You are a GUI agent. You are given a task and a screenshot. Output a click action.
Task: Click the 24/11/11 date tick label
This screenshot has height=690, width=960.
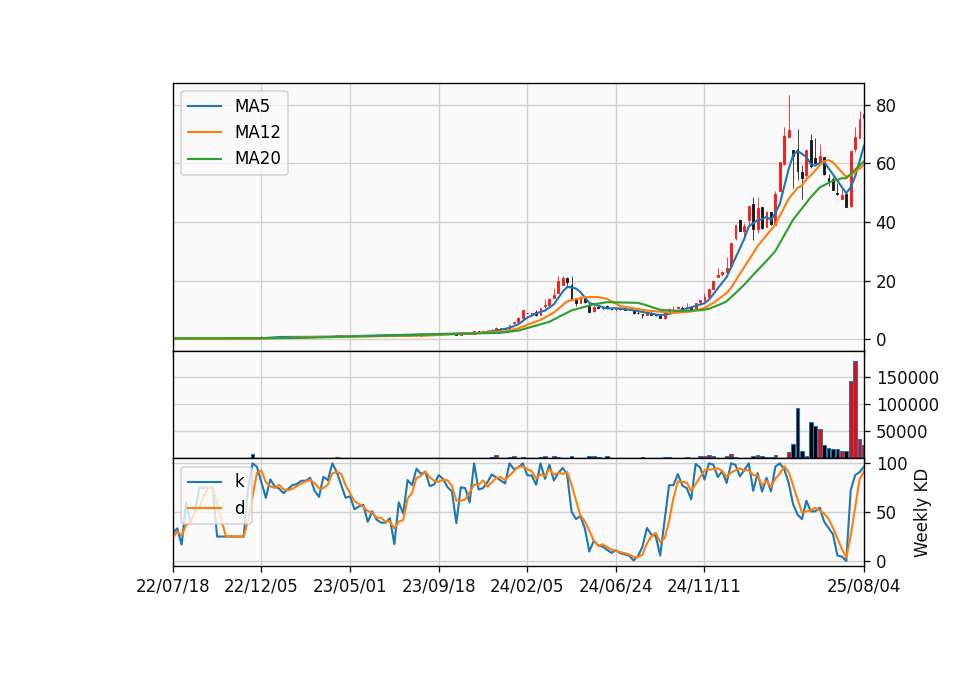click(x=703, y=586)
